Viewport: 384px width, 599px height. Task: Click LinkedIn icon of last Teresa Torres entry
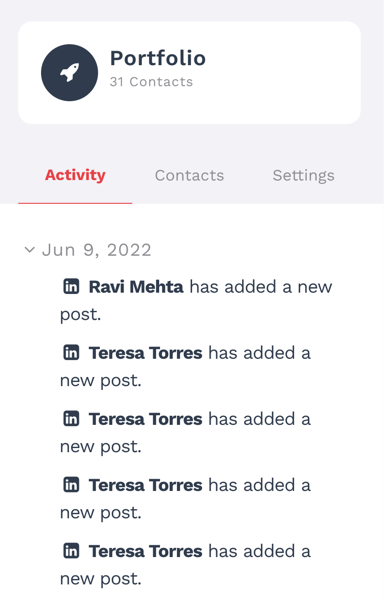coord(71,550)
